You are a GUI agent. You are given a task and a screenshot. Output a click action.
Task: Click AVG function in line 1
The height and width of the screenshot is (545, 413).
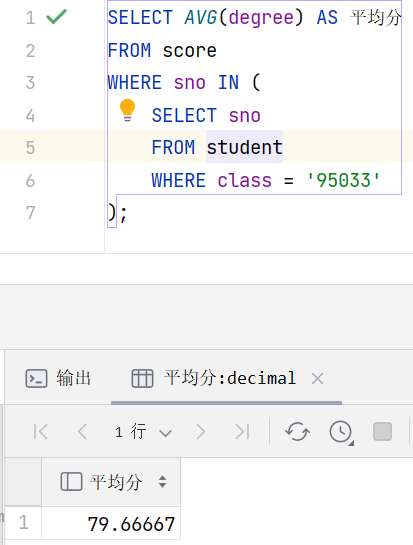(201, 17)
